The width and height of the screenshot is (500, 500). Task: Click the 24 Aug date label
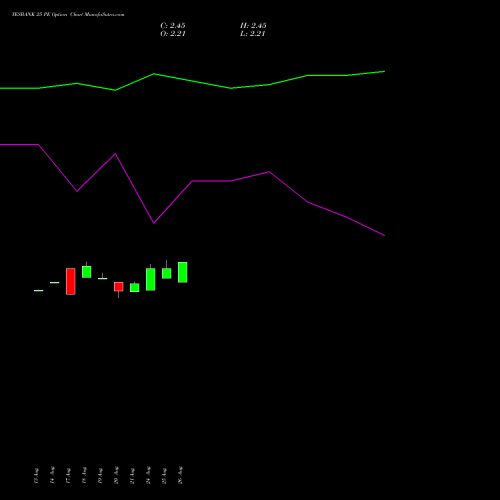coord(148,475)
